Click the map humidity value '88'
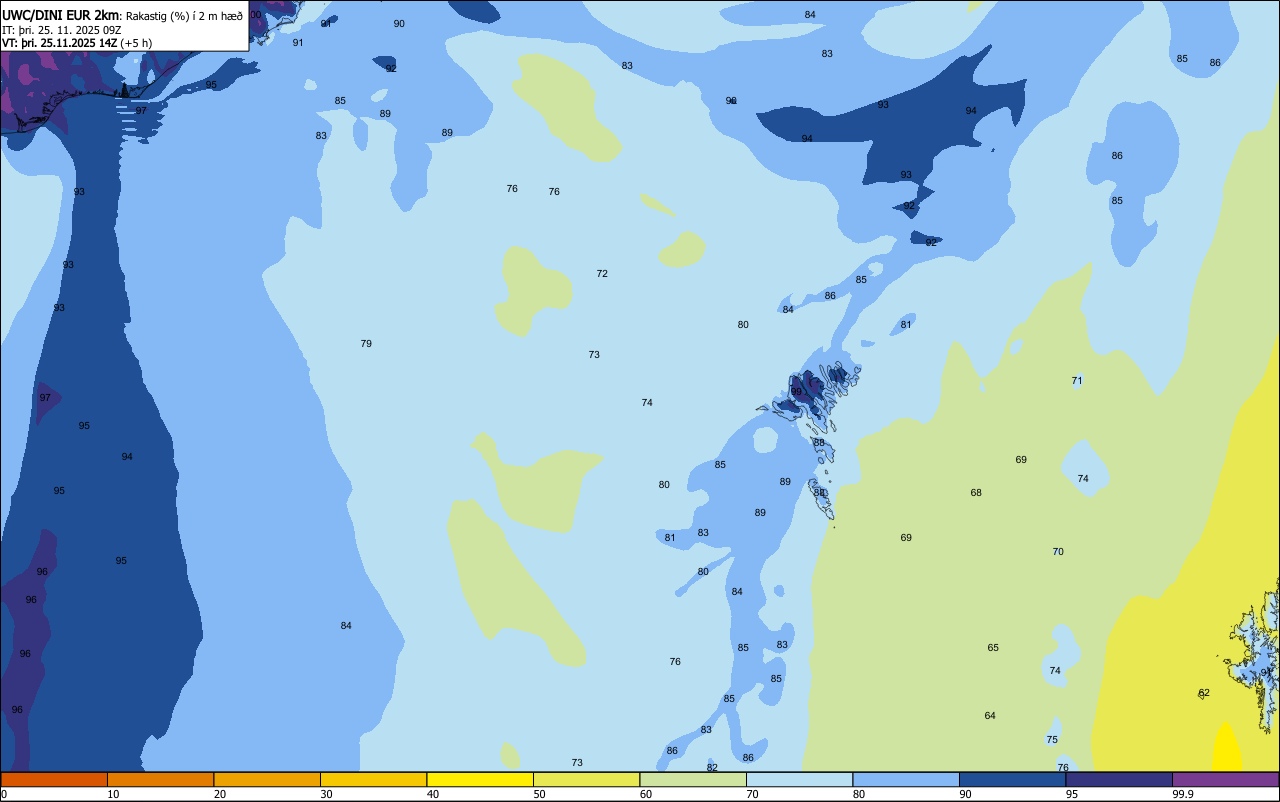The image size is (1280, 802). click(x=819, y=443)
